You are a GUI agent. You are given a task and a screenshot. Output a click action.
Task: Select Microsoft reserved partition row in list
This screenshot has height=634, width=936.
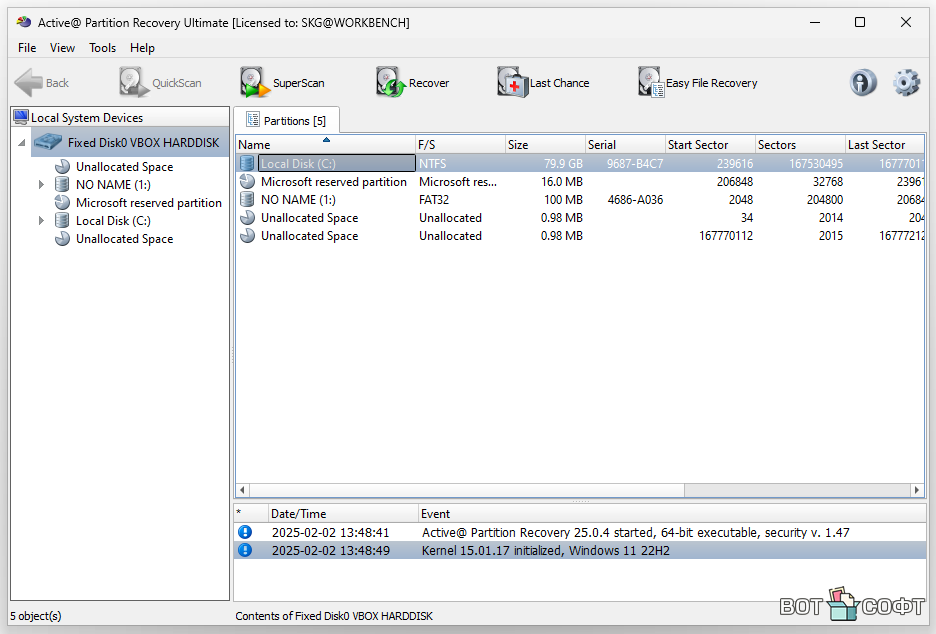click(580, 181)
